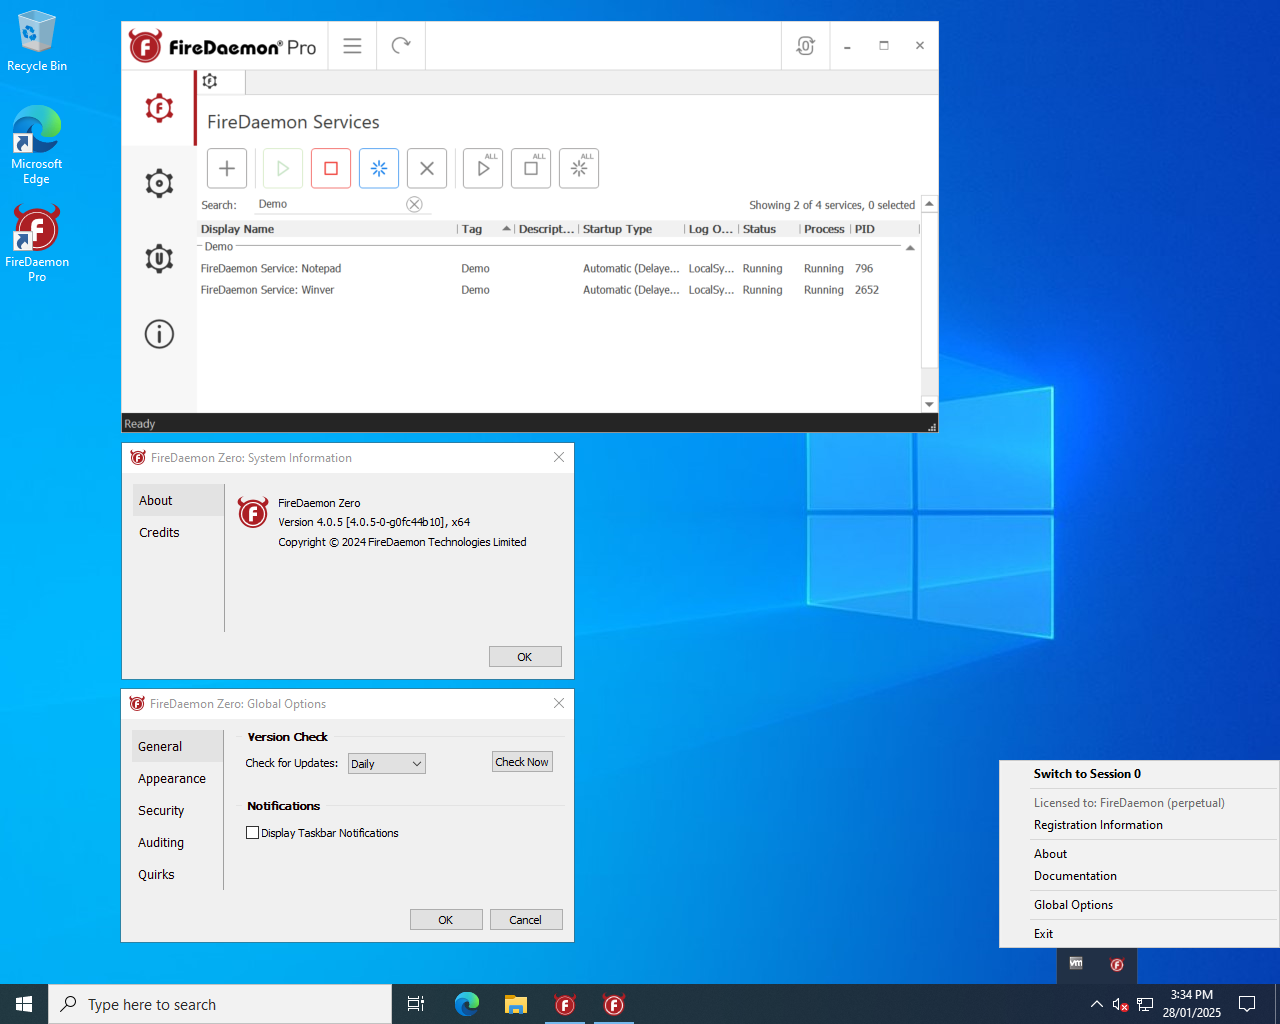Choose Global Options in tray menu

(x=1073, y=905)
